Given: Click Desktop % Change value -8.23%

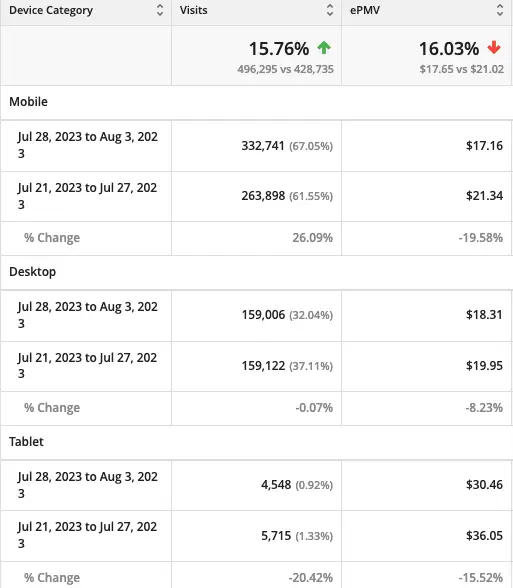Looking at the screenshot, I should point(484,408).
